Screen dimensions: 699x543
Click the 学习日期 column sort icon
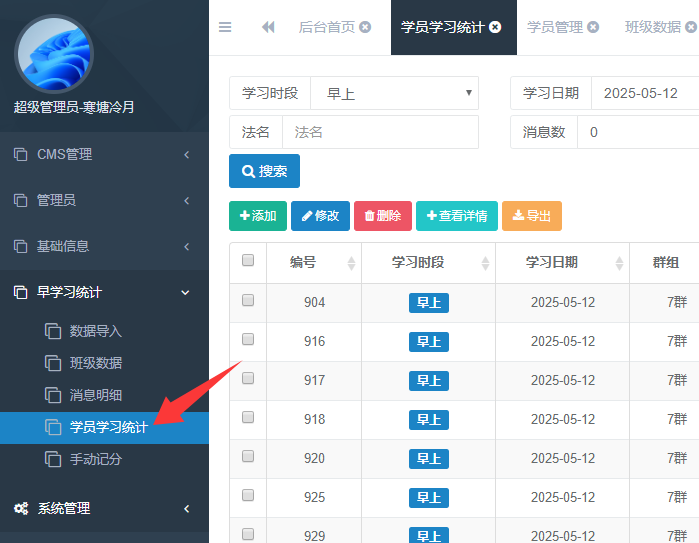pos(619,263)
